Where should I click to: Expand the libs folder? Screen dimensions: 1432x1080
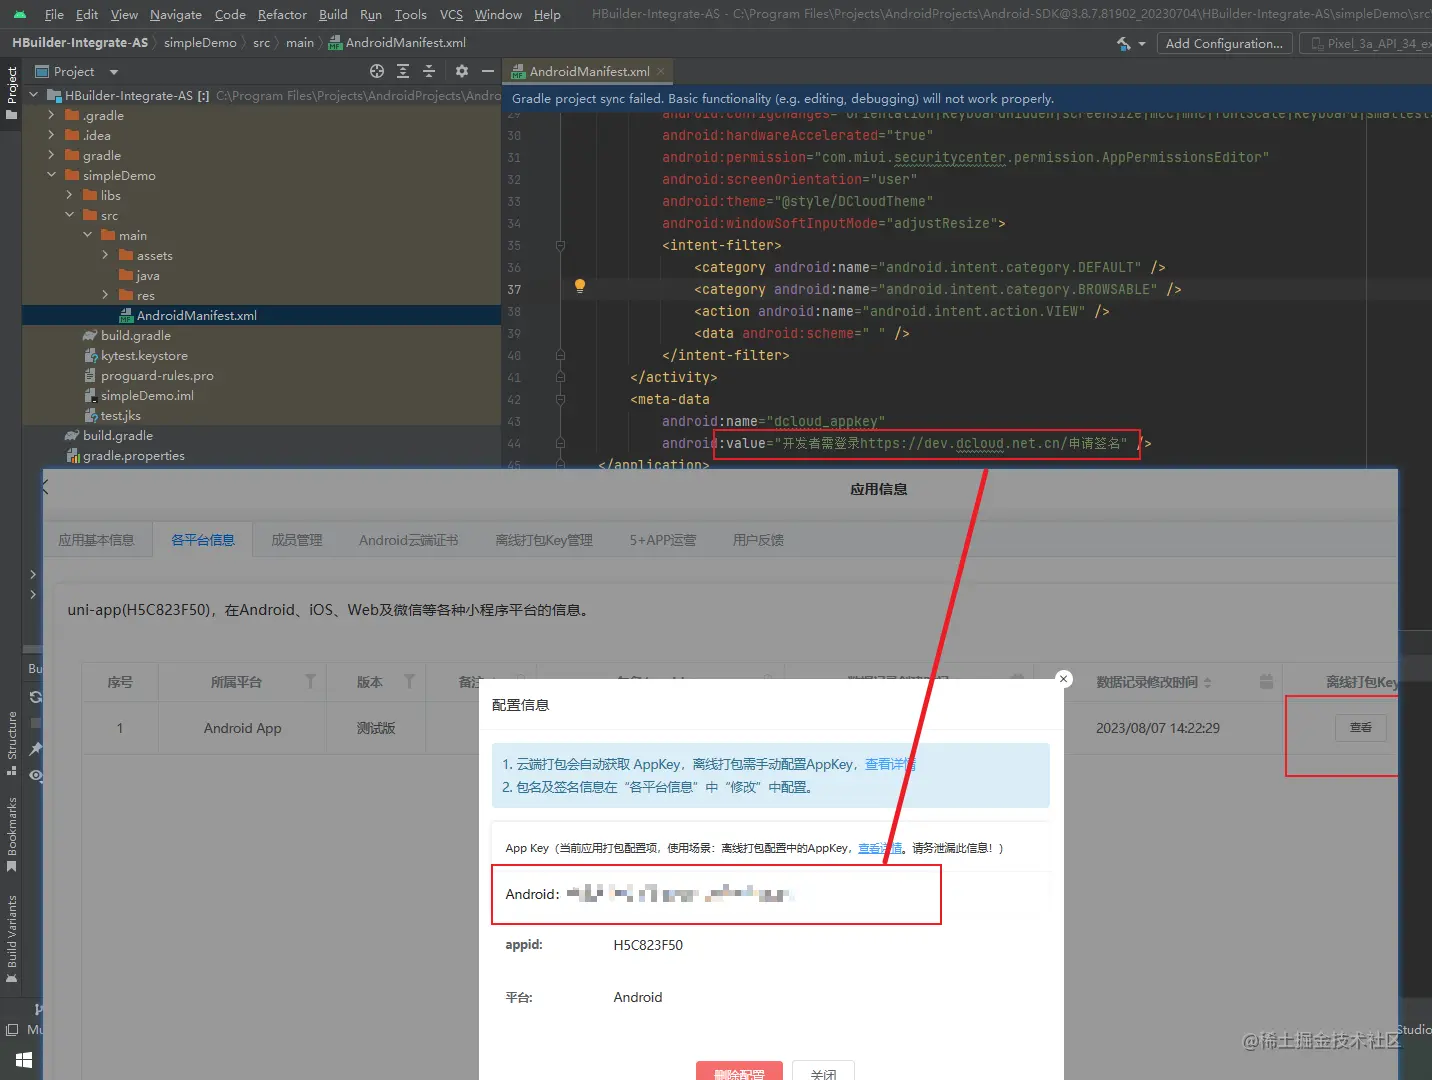69,195
